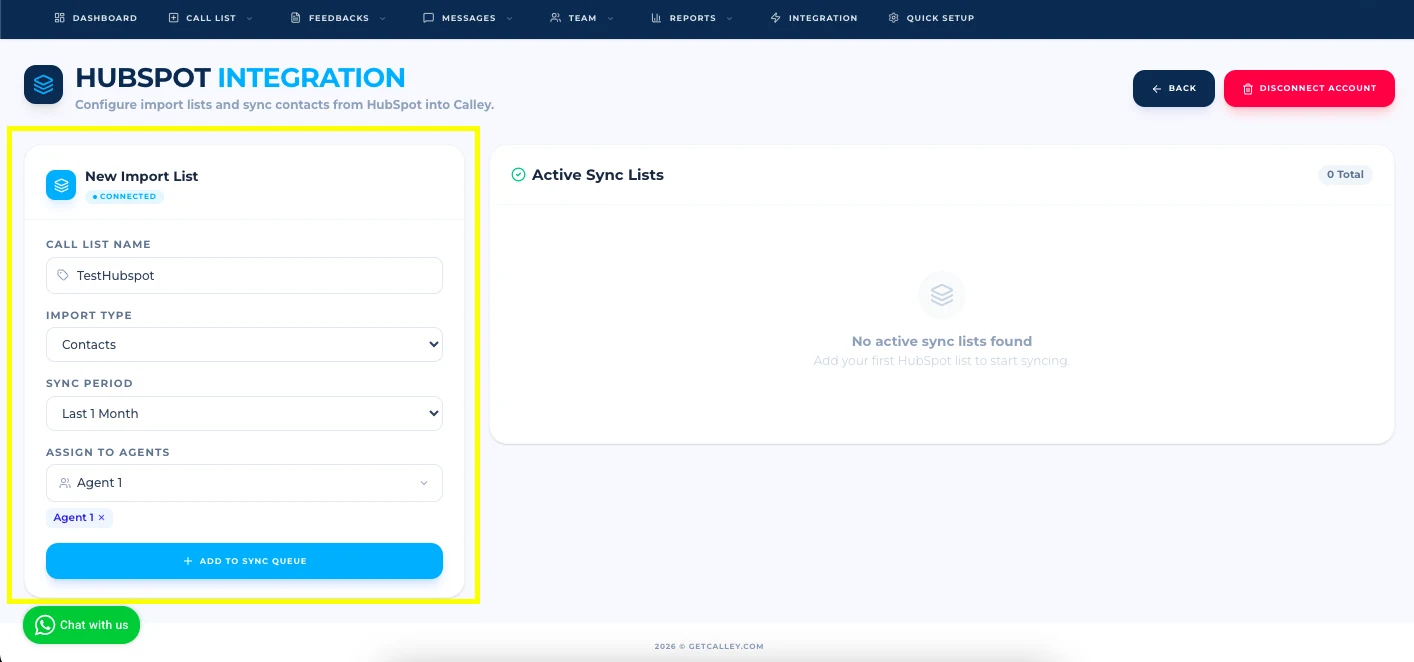
Task: Click the 'Active Sync Lists' heading
Action: pyautogui.click(x=598, y=175)
